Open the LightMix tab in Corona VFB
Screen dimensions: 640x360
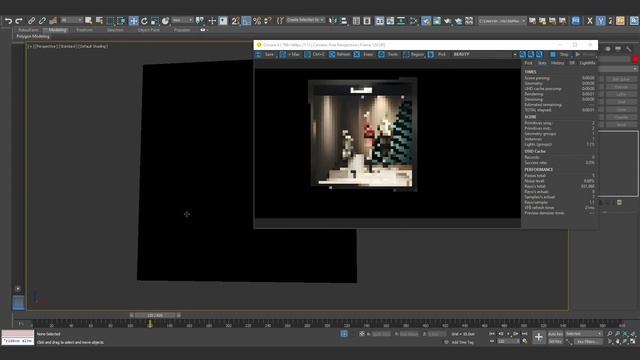tap(587, 63)
